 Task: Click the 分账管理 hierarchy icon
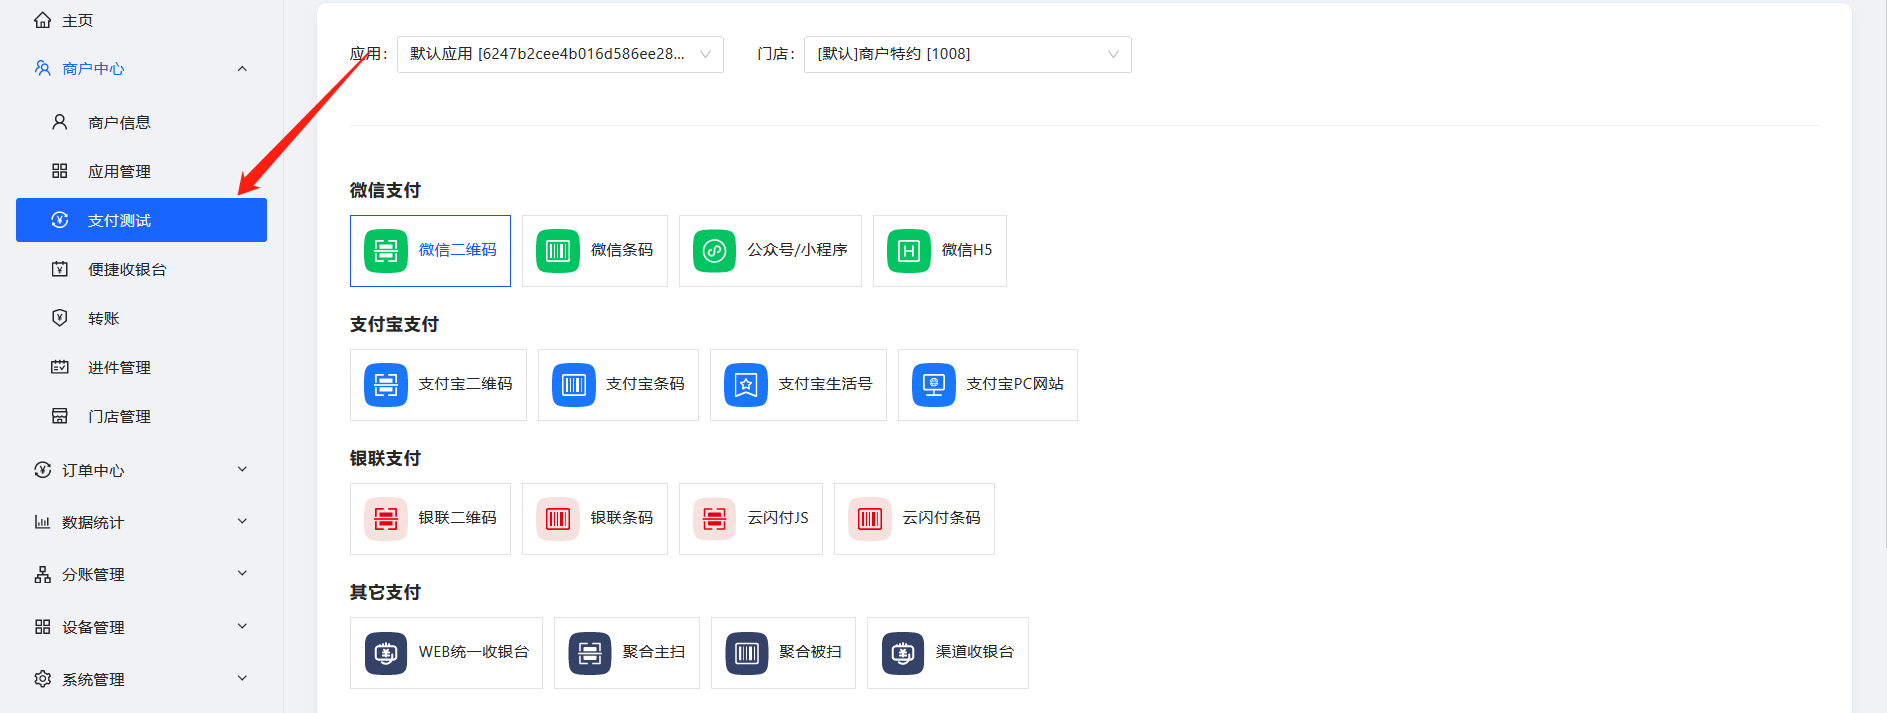(42, 574)
